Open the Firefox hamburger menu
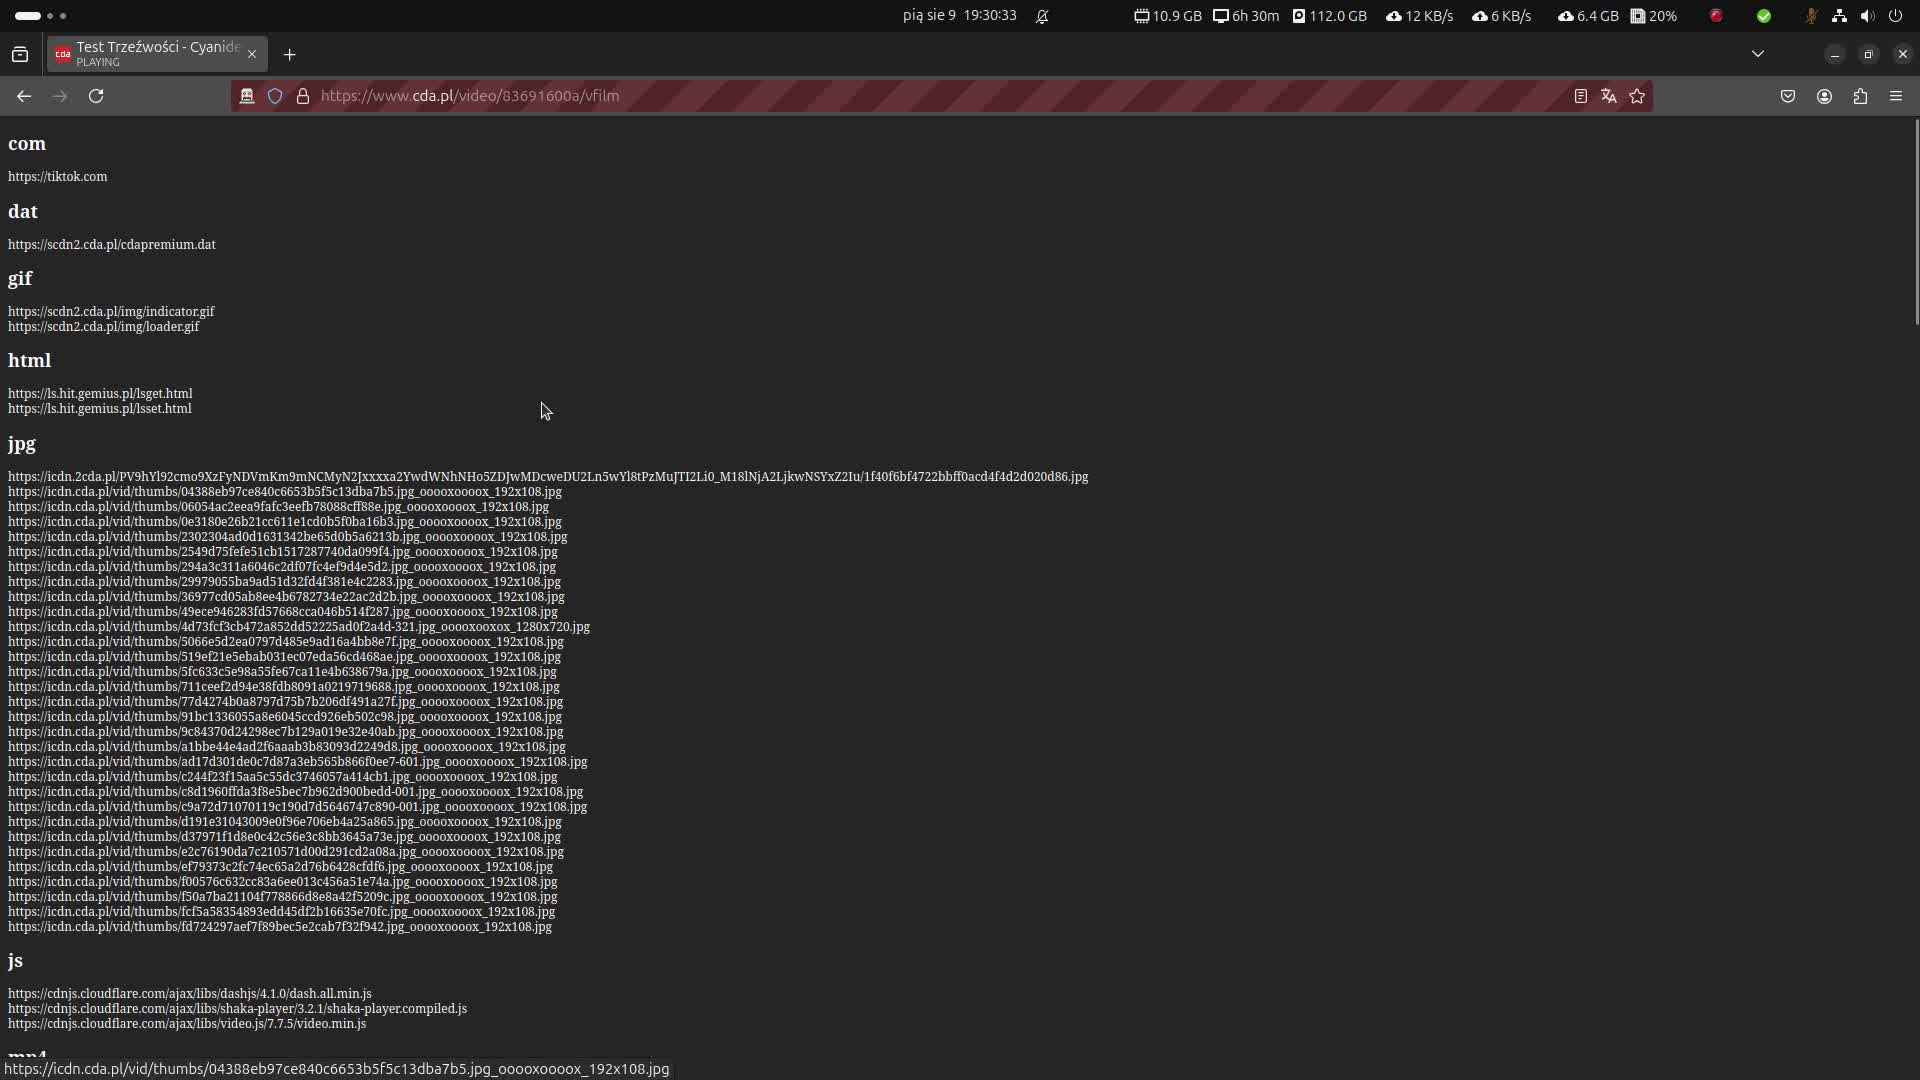This screenshot has height=1080, width=1920. pos(1896,96)
